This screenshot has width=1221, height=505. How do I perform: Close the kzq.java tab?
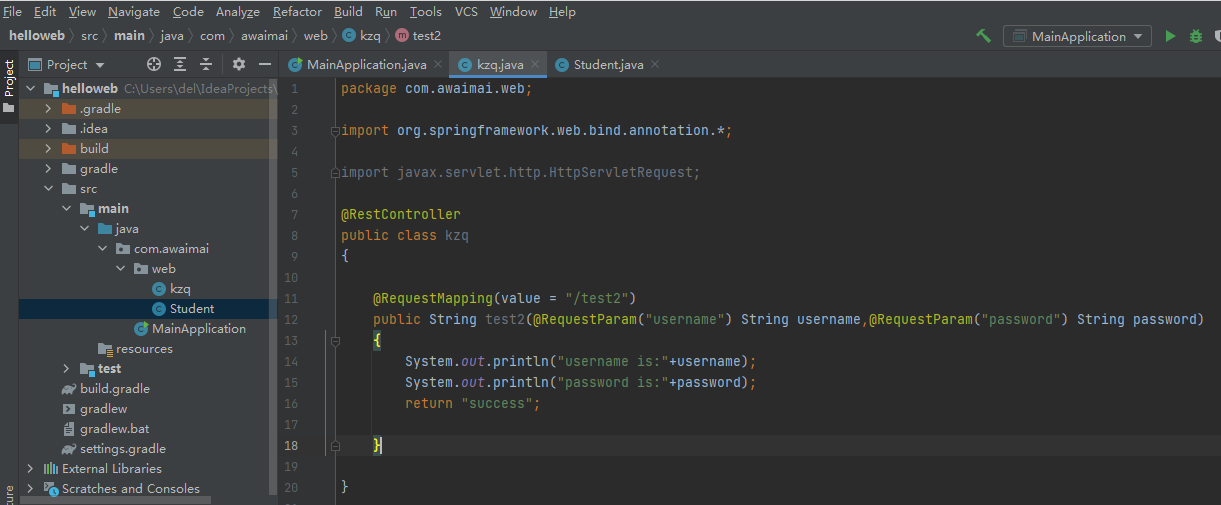[535, 64]
